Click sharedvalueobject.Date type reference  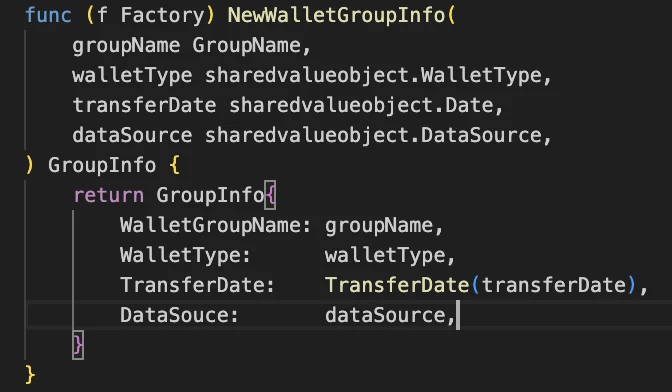point(361,105)
